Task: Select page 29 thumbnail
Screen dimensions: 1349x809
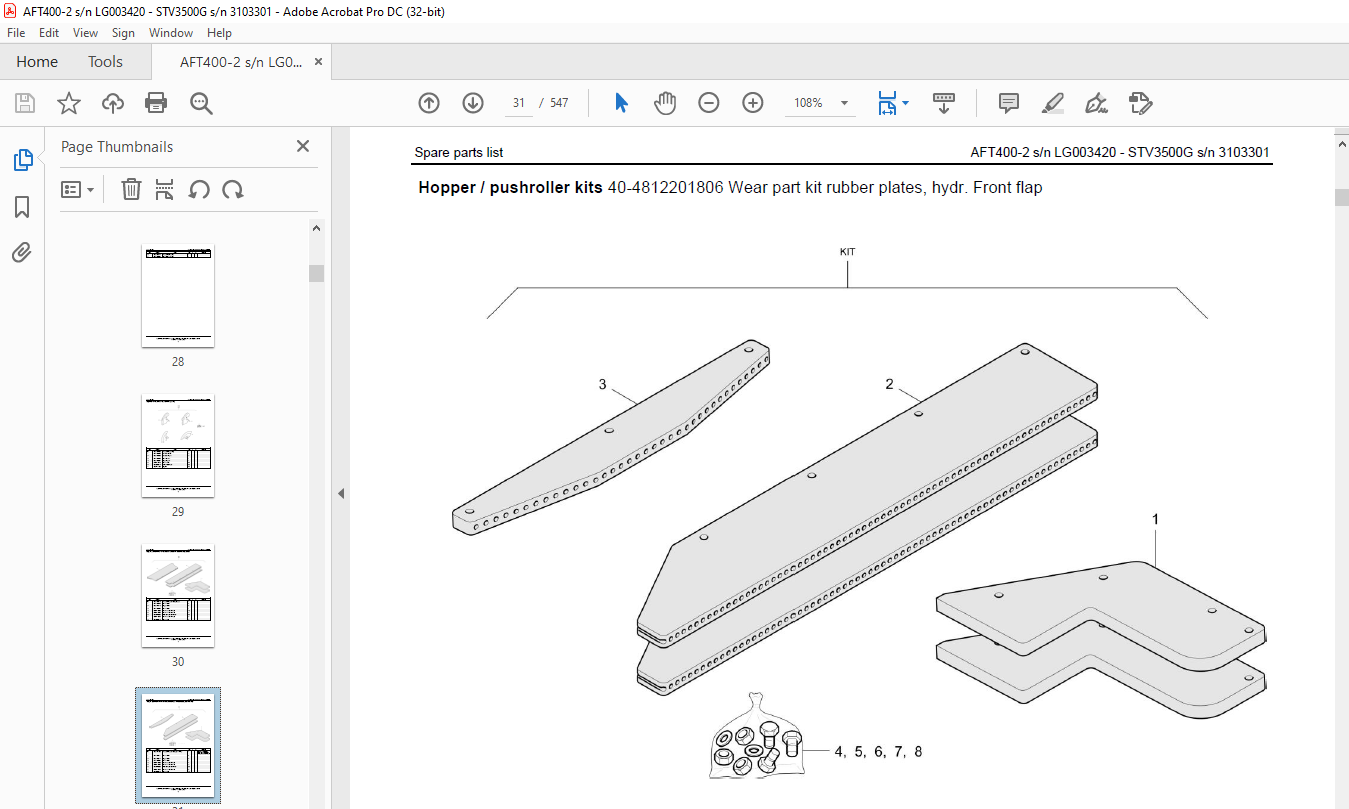Action: (x=178, y=446)
